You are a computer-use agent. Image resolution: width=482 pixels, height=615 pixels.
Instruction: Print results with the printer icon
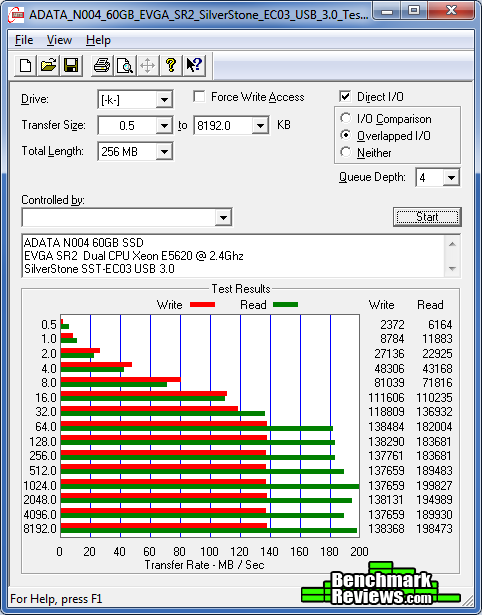[102, 65]
